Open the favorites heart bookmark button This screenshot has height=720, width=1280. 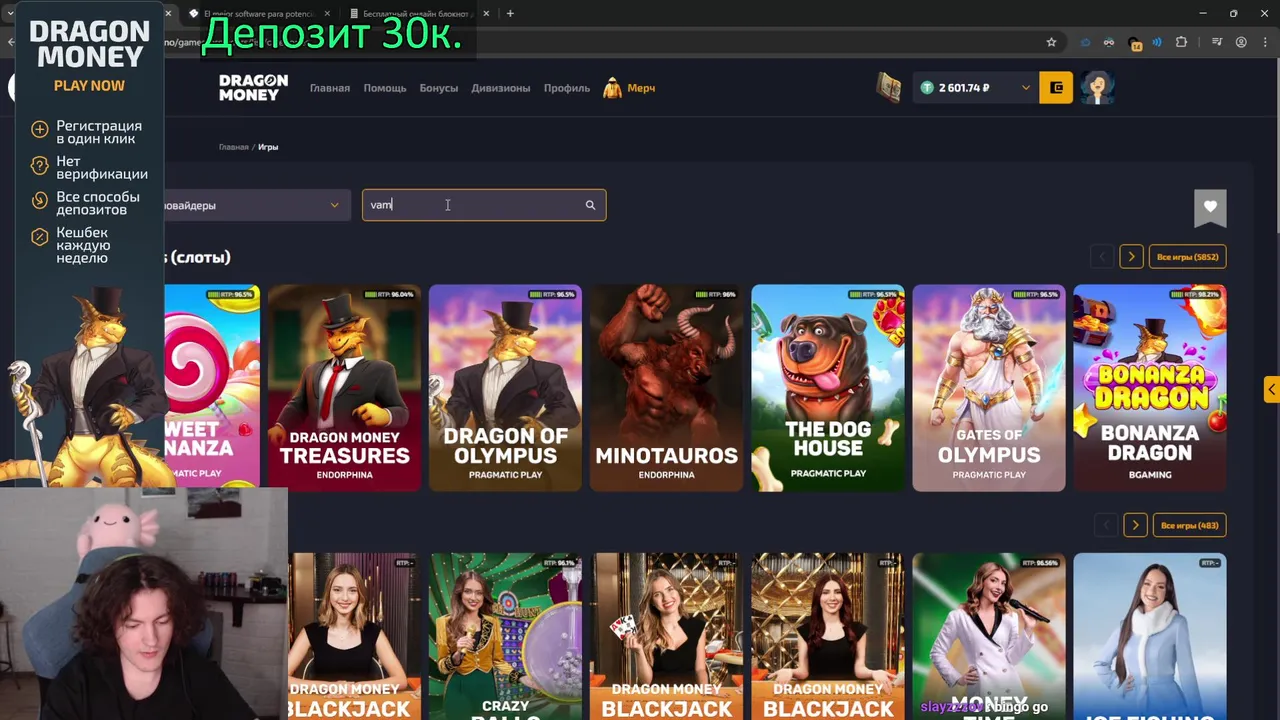pos(1210,207)
